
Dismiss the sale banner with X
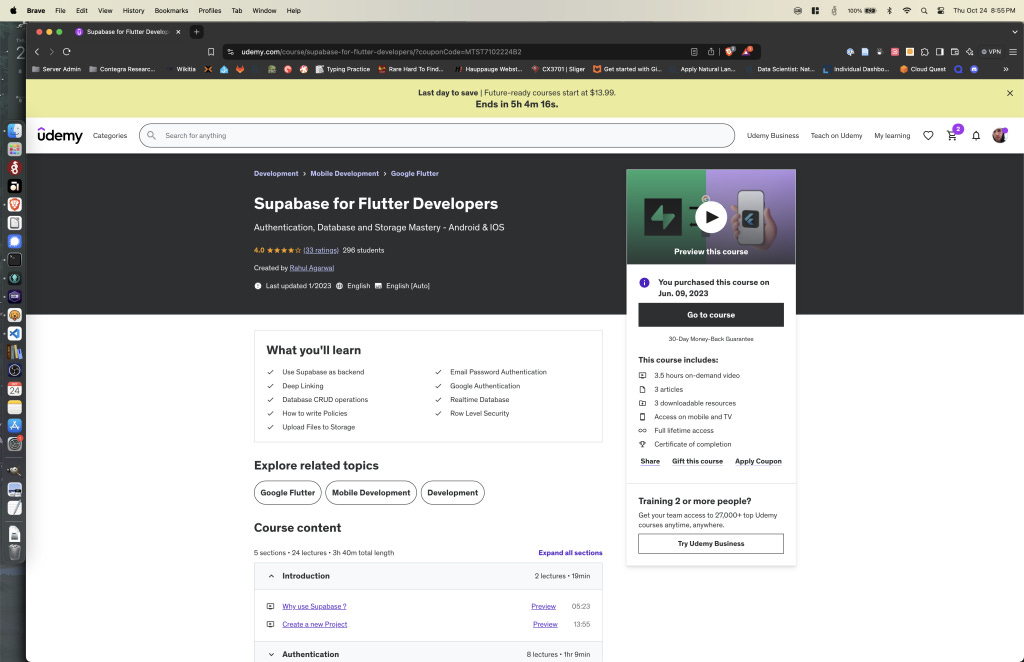[1010, 93]
